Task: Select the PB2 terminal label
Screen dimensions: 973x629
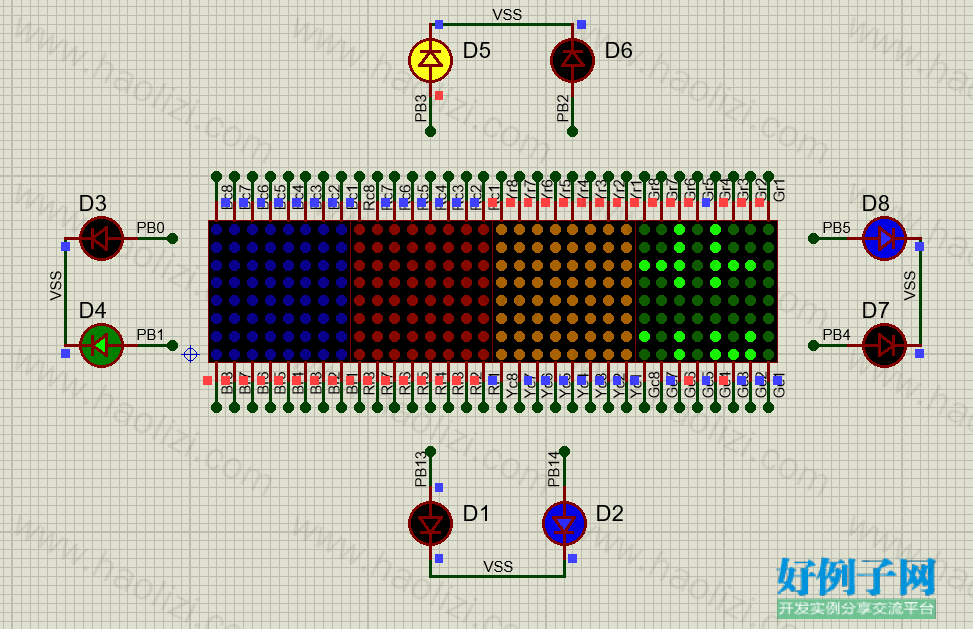Action: coord(563,108)
